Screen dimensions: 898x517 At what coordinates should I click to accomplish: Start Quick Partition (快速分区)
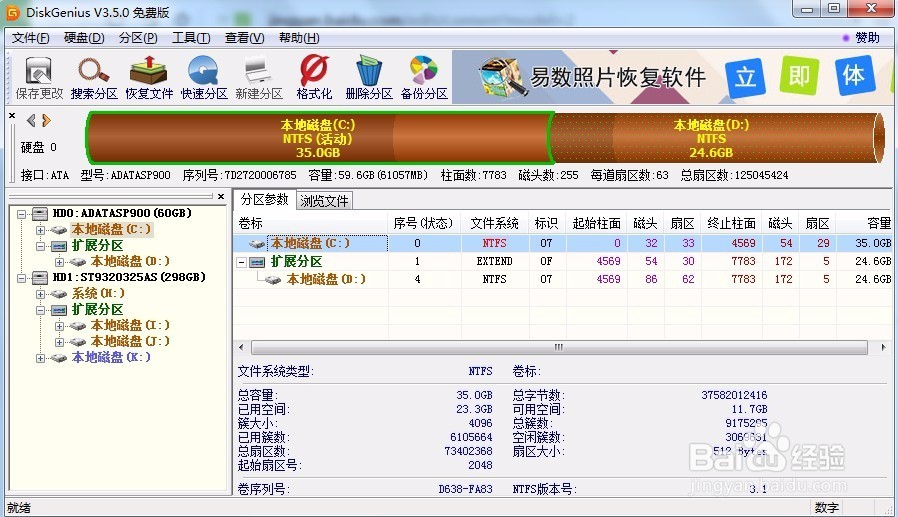point(204,78)
